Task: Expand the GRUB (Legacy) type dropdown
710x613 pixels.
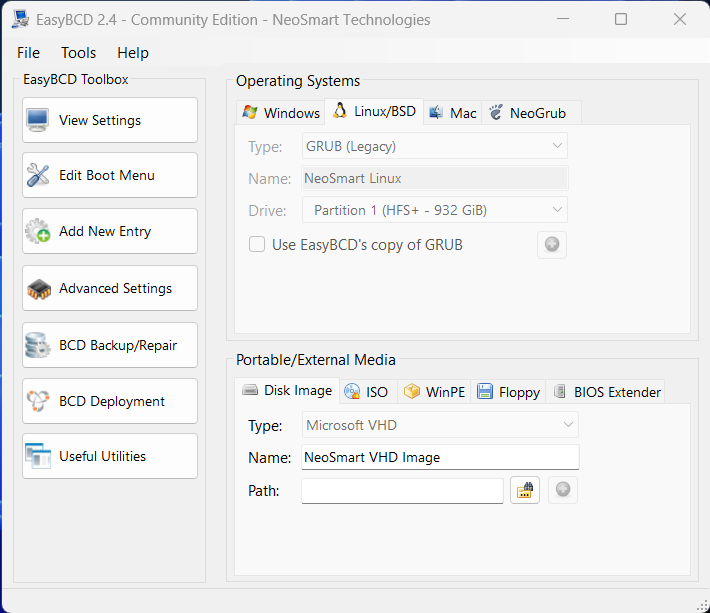Action: pyautogui.click(x=435, y=146)
